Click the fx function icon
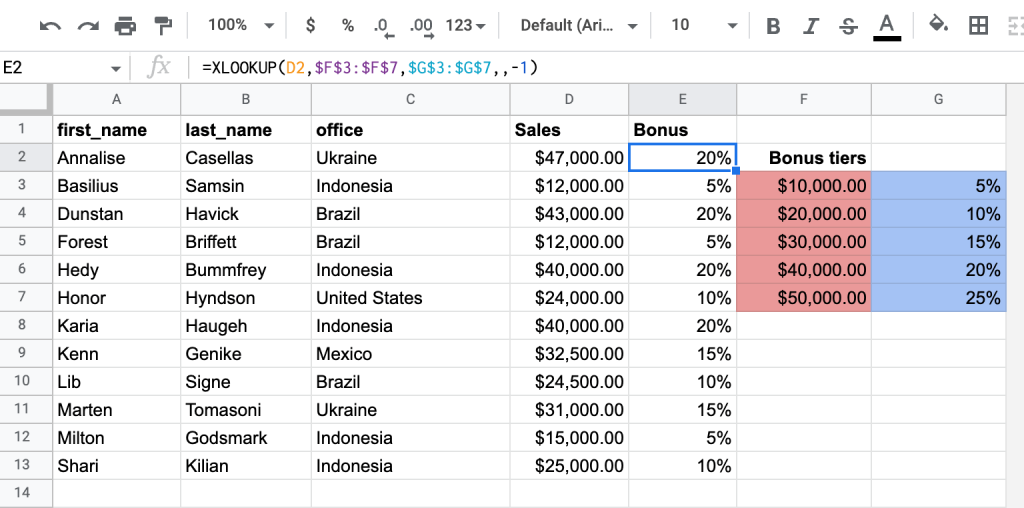This screenshot has height=508, width=1024. click(x=159, y=67)
